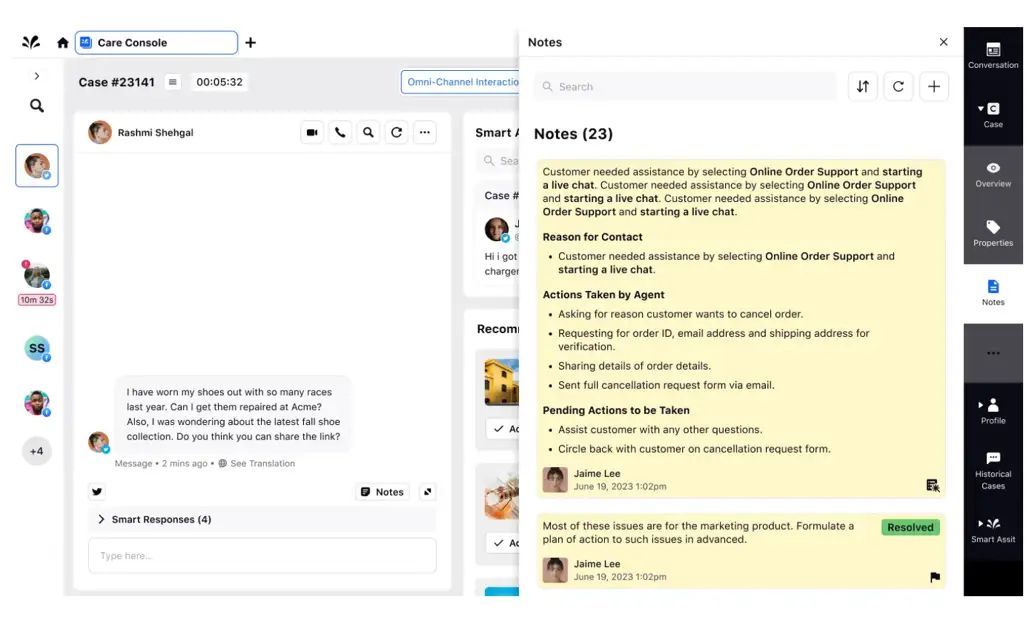1032x624 pixels.
Task: Open more options ellipsis in right sidebar
Action: click(x=993, y=353)
